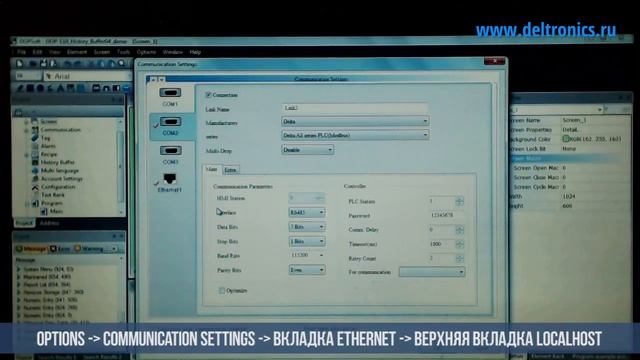Image resolution: width=640 pixels, height=360 pixels.
Task: Select the Text Bank tree item
Action: (x=53, y=195)
